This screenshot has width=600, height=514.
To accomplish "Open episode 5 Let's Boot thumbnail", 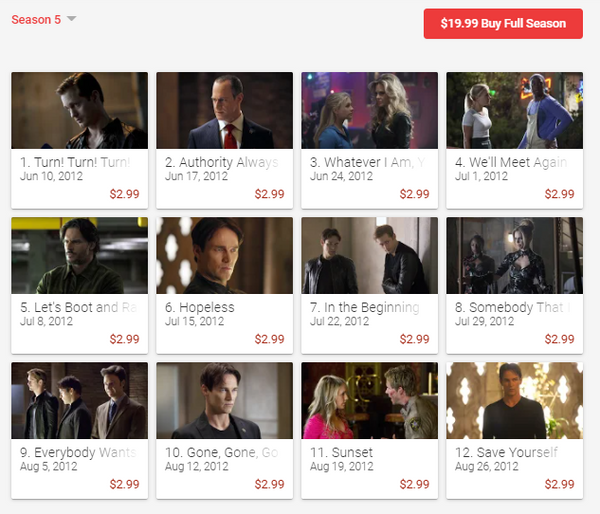I will click(80, 255).
